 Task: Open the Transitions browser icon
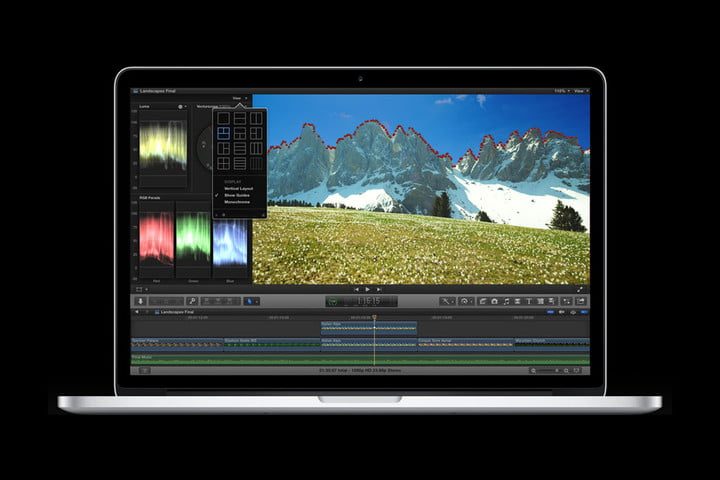[x=518, y=301]
